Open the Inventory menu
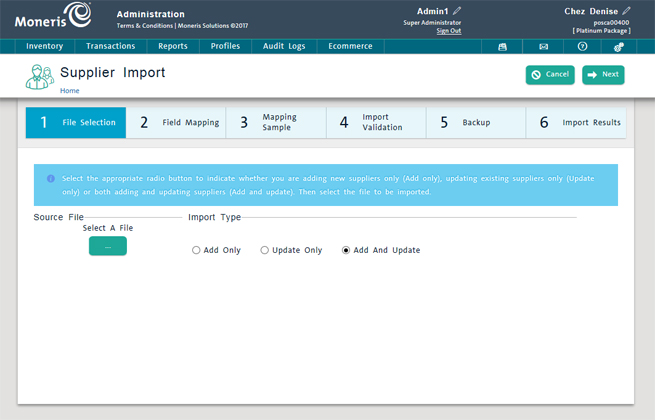The image size is (655, 420). coord(45,46)
